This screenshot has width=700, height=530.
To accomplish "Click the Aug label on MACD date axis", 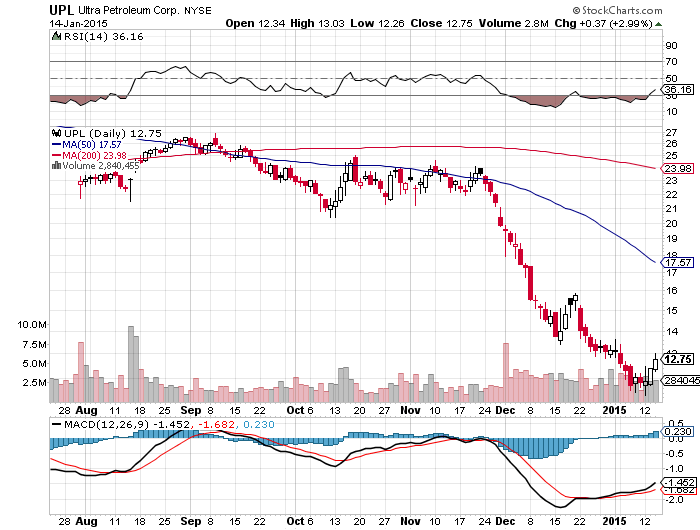I will coord(86,521).
